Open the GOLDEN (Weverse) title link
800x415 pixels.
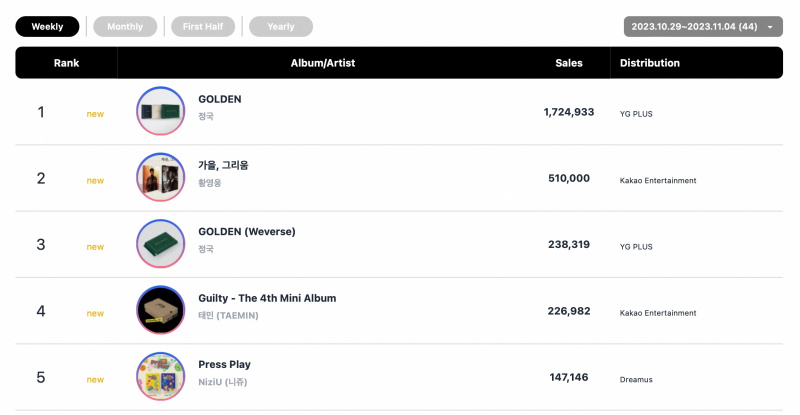coord(247,232)
